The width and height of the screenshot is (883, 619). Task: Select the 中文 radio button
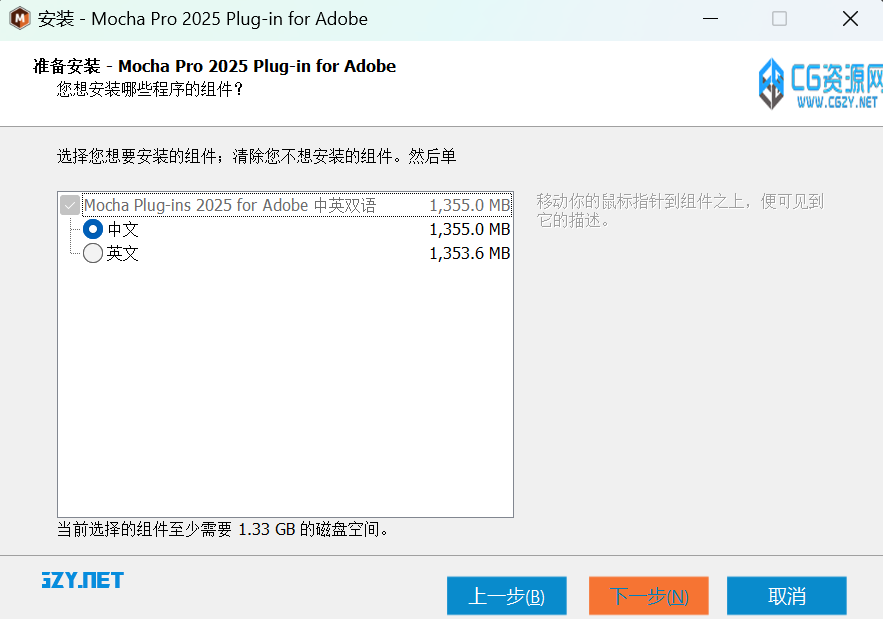coord(93,230)
